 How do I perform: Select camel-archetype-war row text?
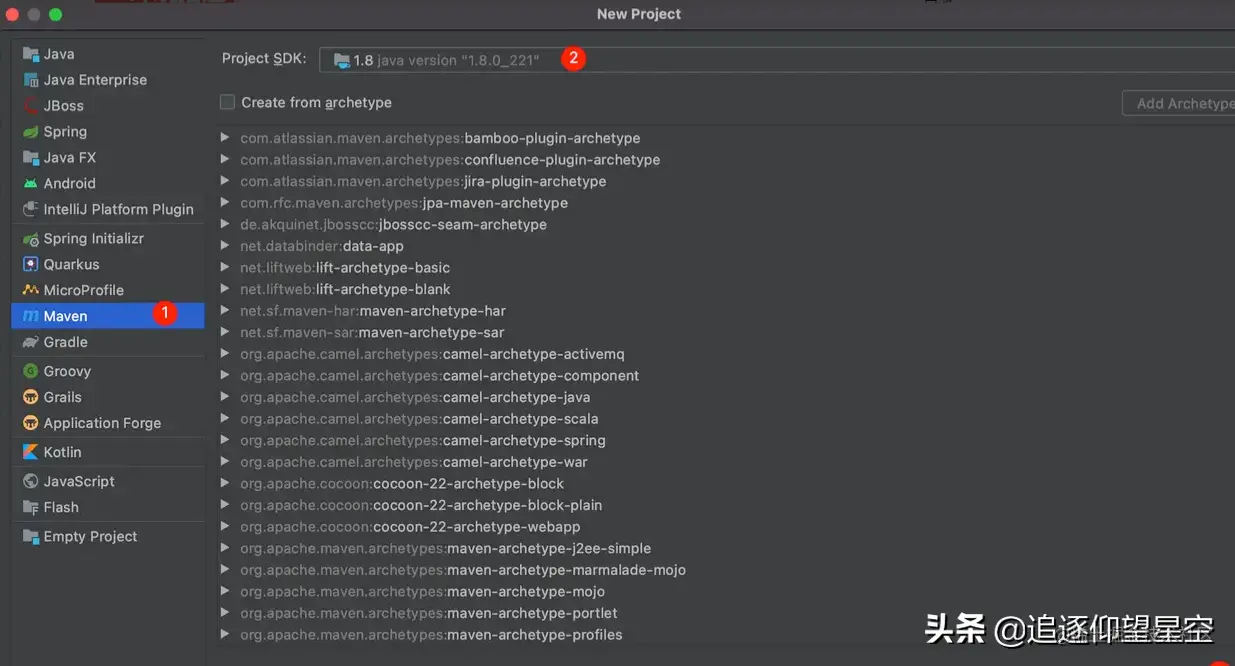(414, 462)
